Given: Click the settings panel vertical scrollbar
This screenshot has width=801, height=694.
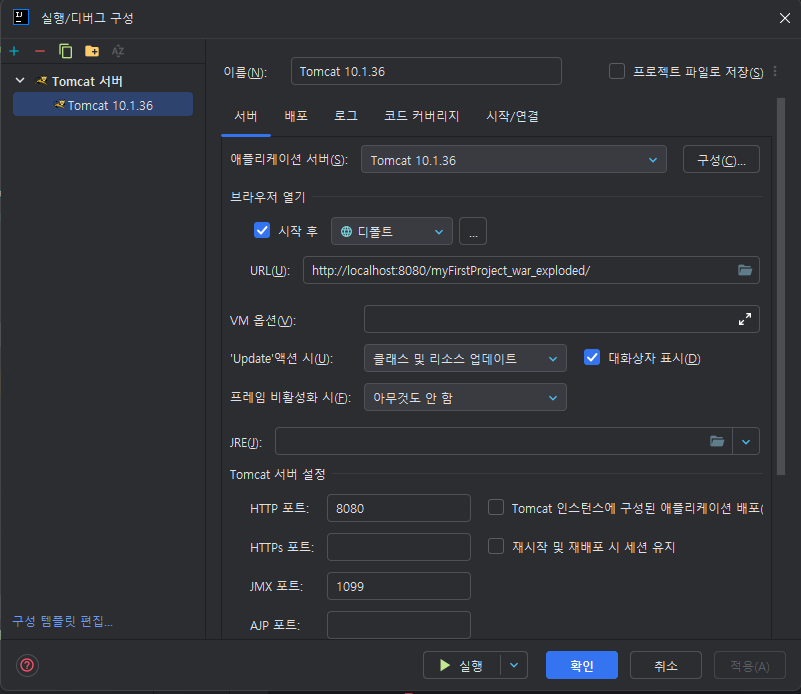Looking at the screenshot, I should click(x=781, y=286).
